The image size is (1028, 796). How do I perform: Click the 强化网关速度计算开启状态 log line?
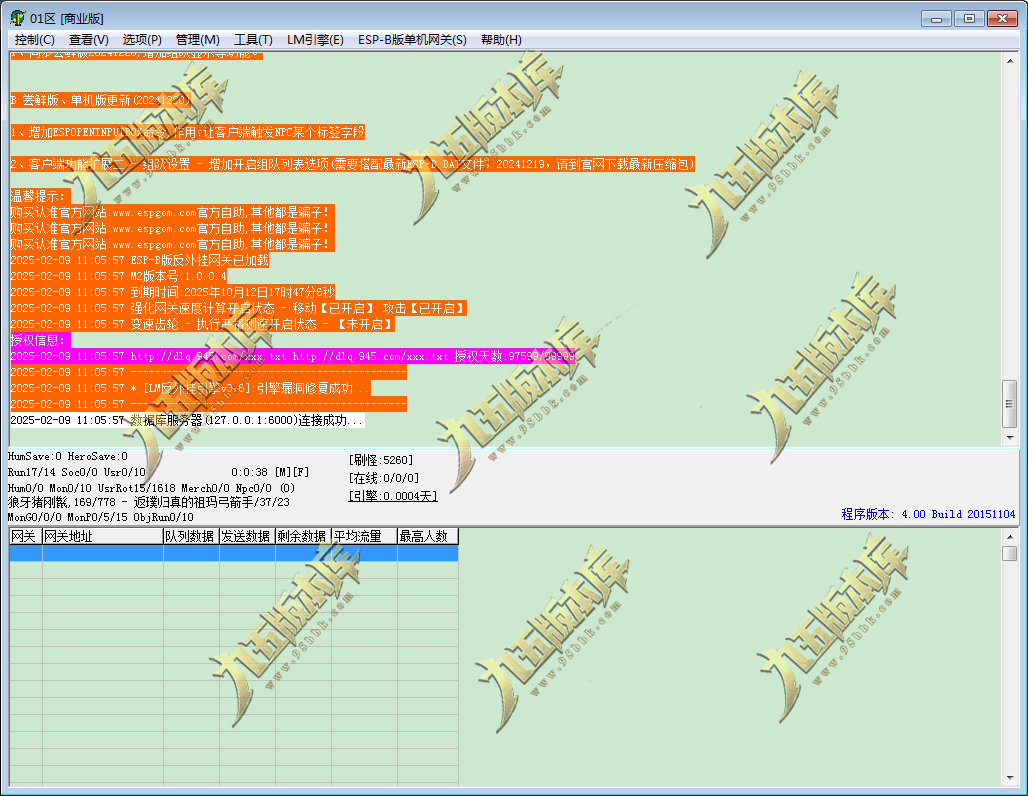coord(238,308)
